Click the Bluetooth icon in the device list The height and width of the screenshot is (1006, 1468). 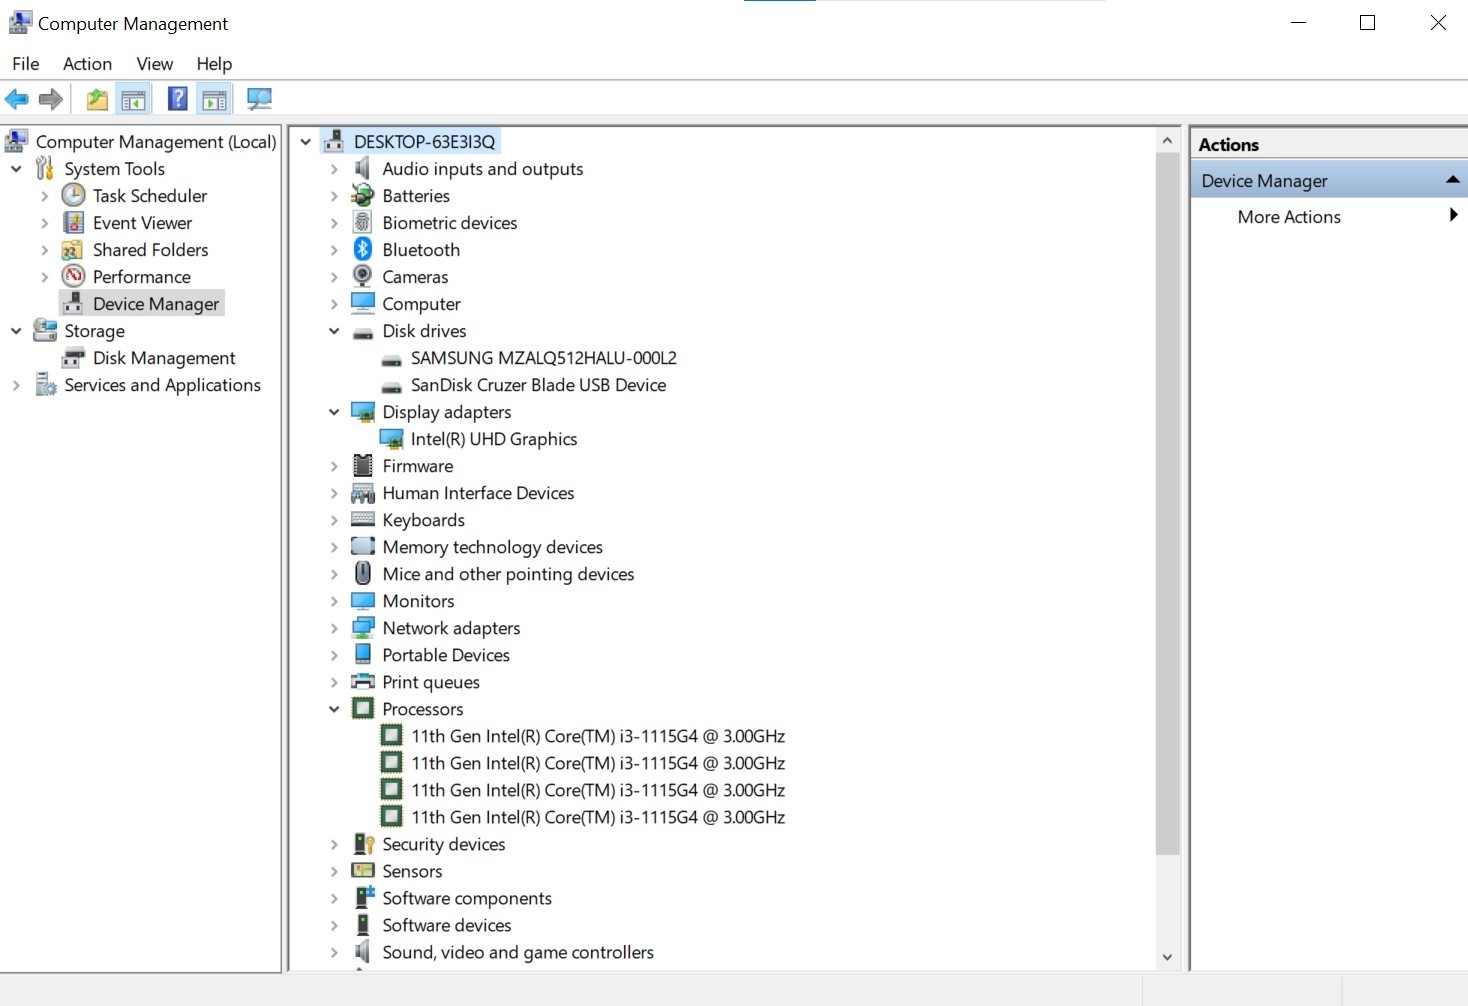pyautogui.click(x=363, y=250)
